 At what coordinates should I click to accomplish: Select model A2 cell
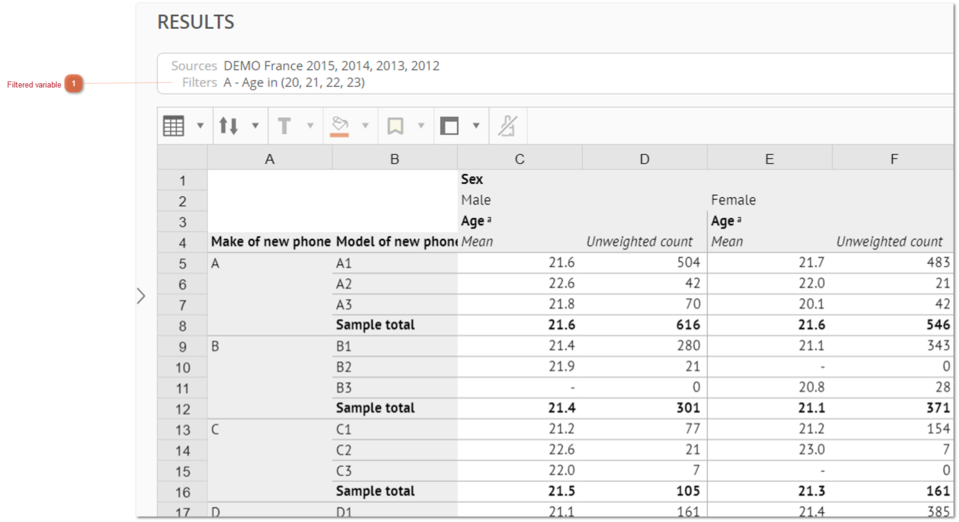tap(394, 284)
